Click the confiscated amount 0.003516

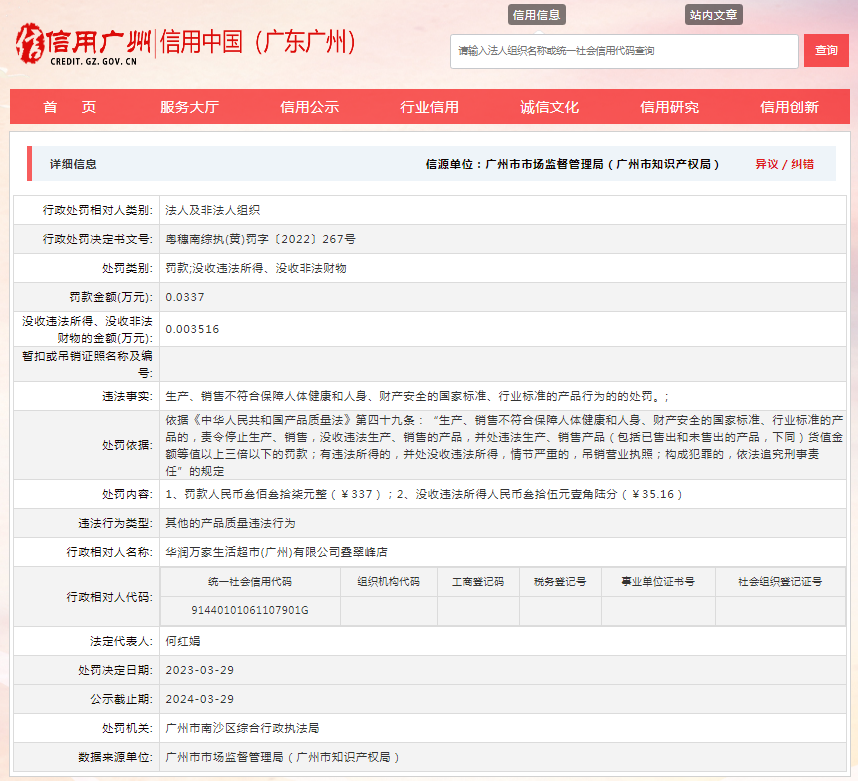(192, 329)
